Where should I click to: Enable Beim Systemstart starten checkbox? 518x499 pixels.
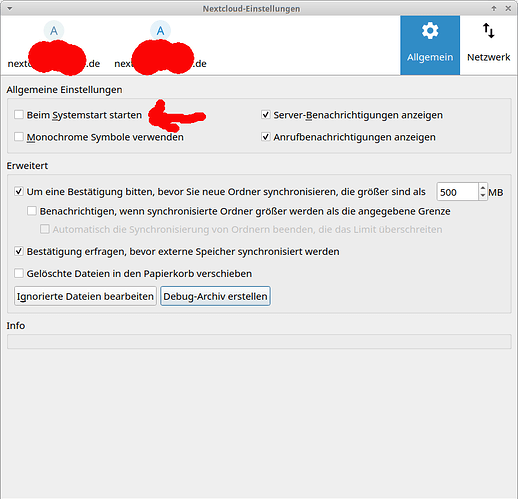coord(19,115)
